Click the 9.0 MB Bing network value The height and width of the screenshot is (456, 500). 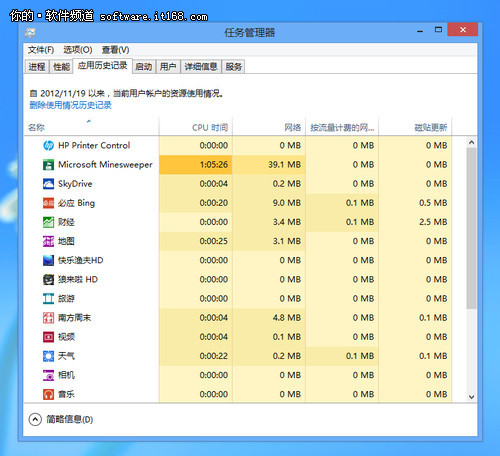287,203
